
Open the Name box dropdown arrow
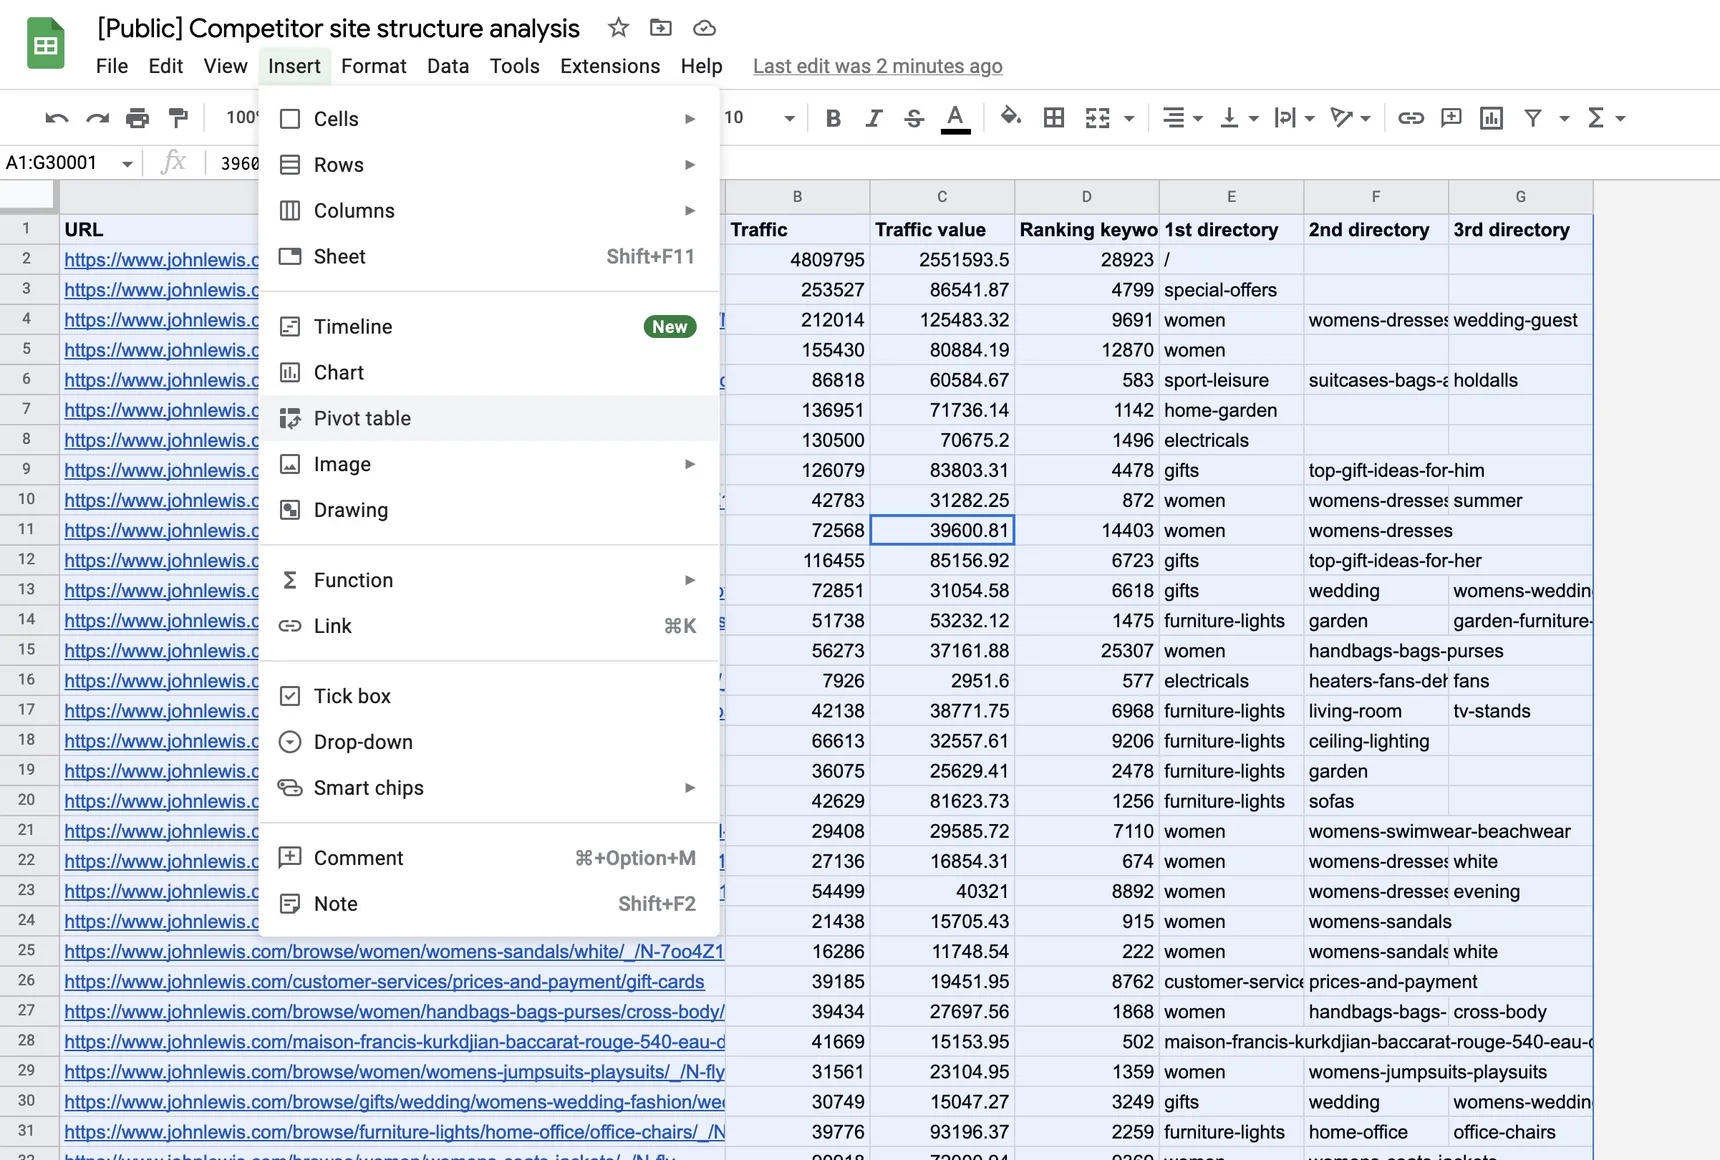127,163
